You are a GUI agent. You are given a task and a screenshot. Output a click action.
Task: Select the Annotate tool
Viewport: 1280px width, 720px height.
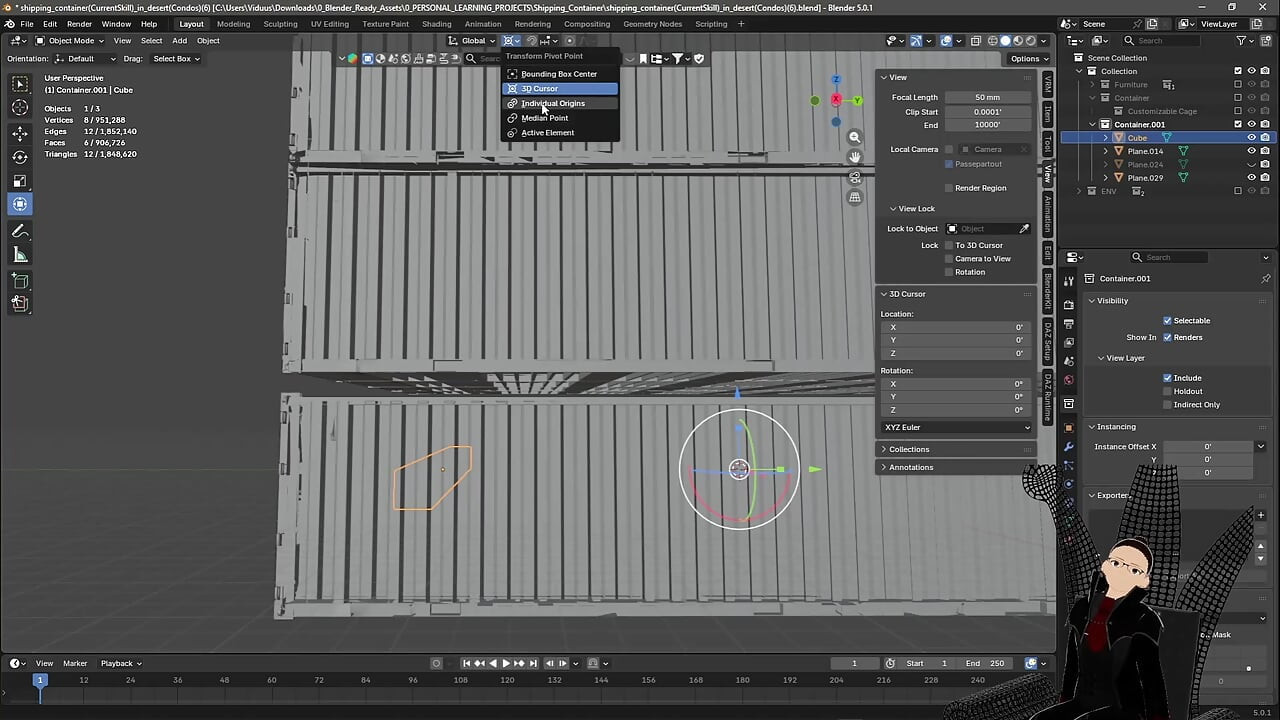[20, 231]
